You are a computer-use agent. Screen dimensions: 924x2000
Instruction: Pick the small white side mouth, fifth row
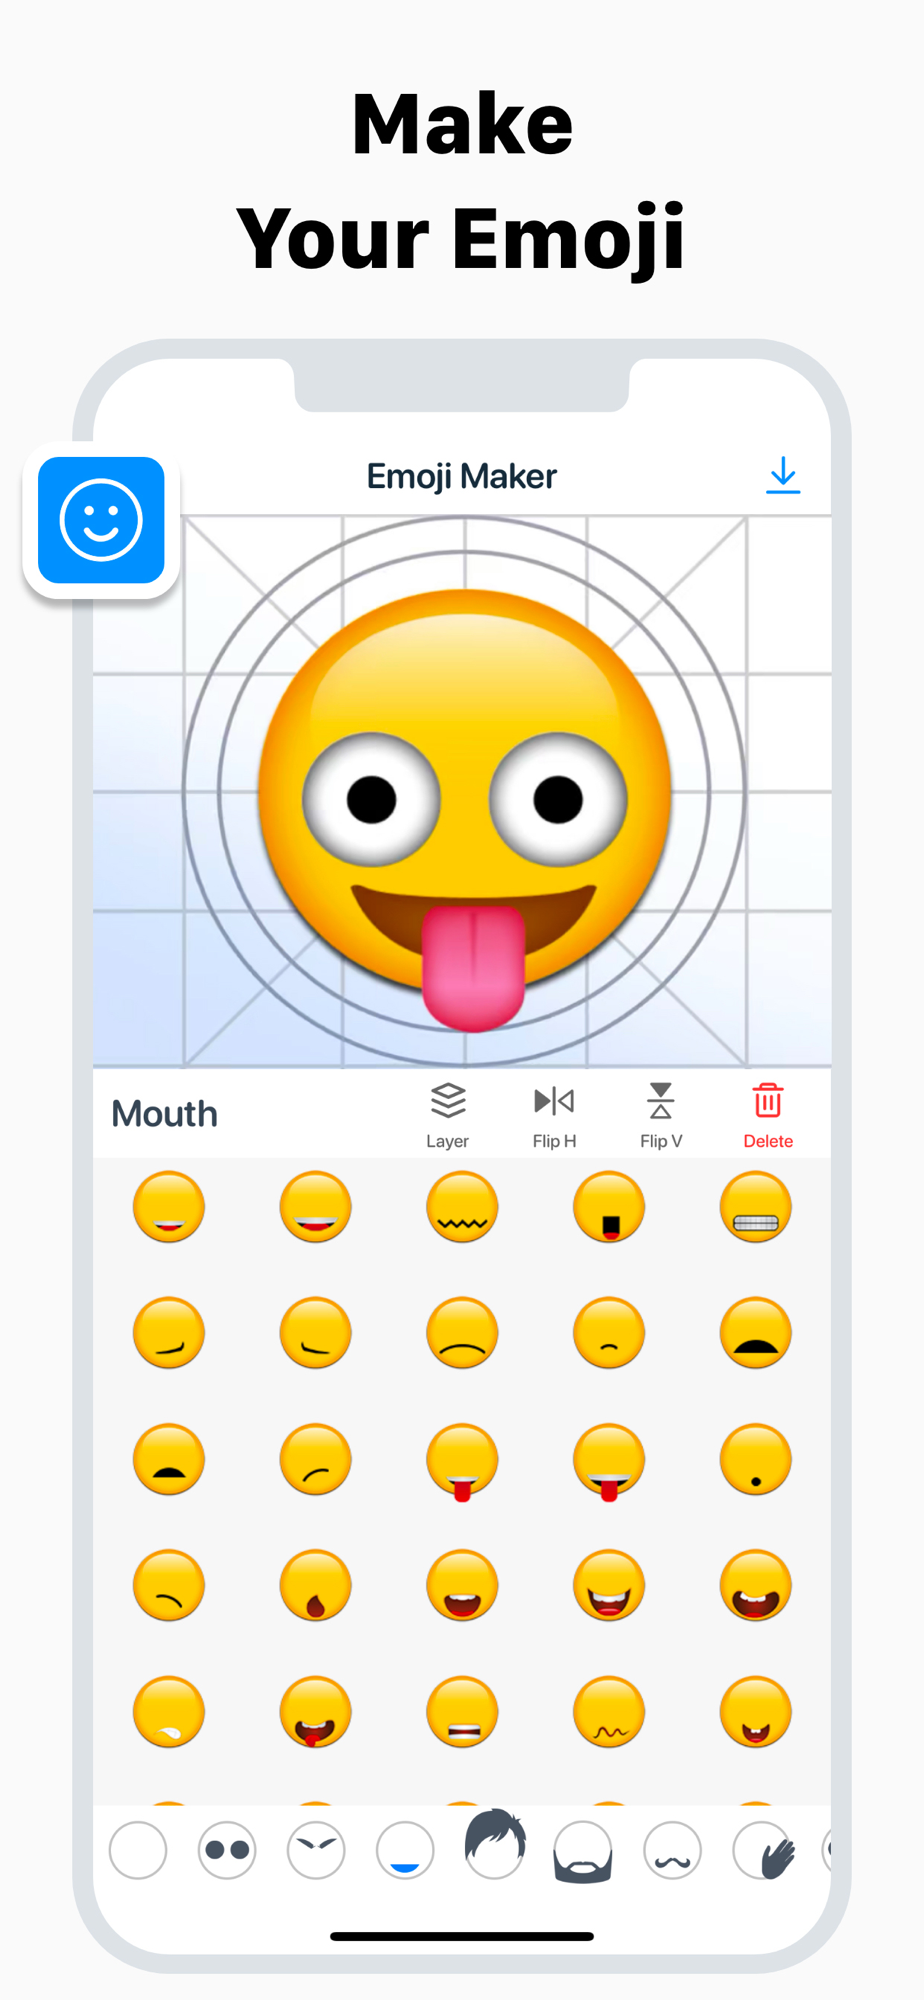(169, 1711)
